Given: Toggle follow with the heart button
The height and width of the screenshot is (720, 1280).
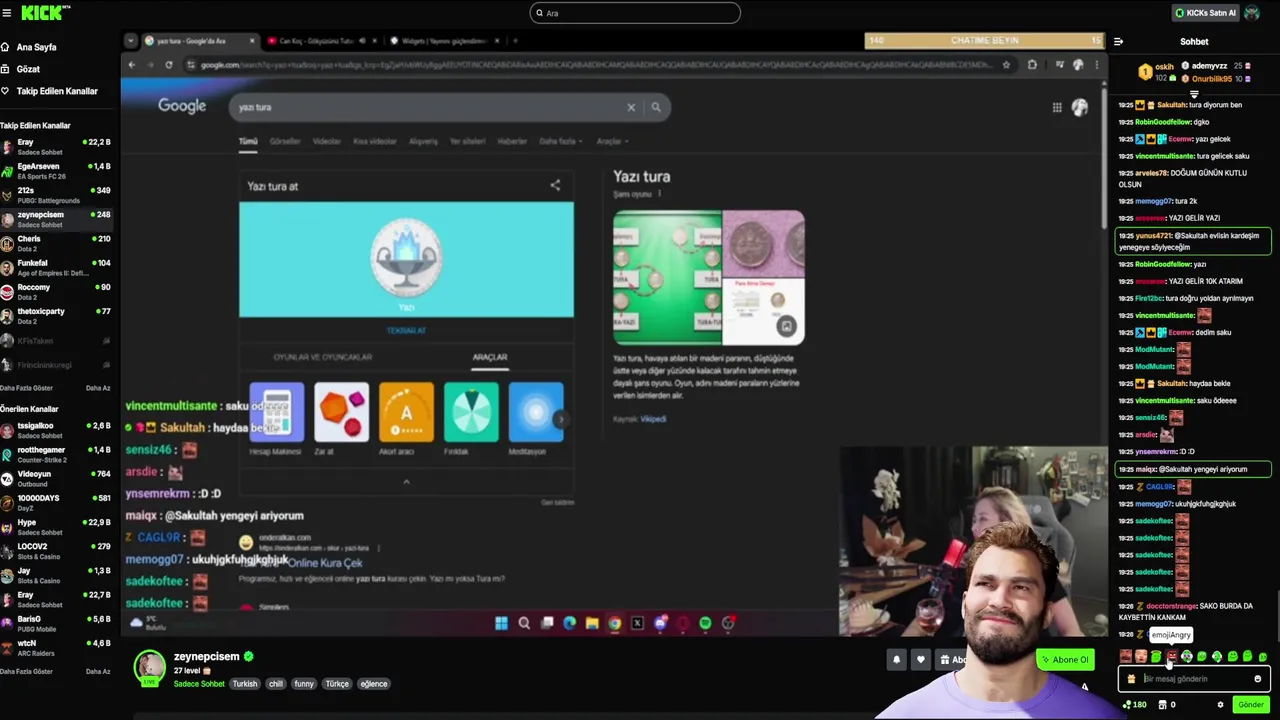Looking at the screenshot, I should 921,659.
